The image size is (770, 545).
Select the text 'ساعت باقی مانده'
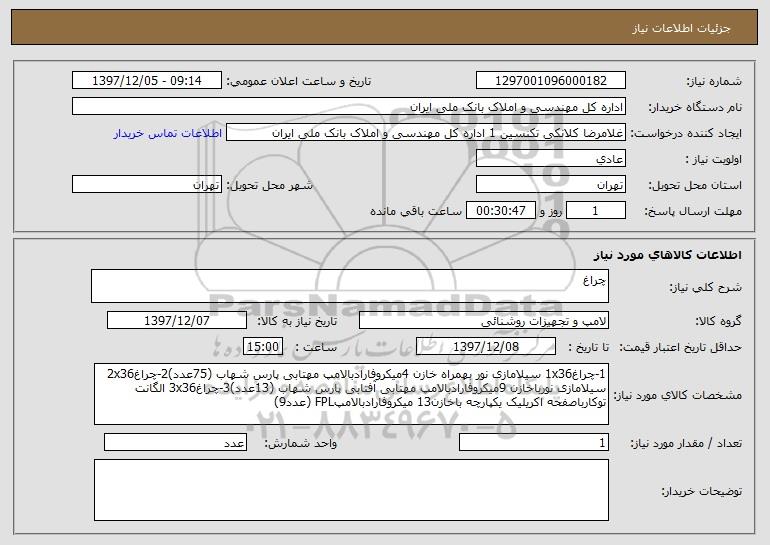coord(415,212)
